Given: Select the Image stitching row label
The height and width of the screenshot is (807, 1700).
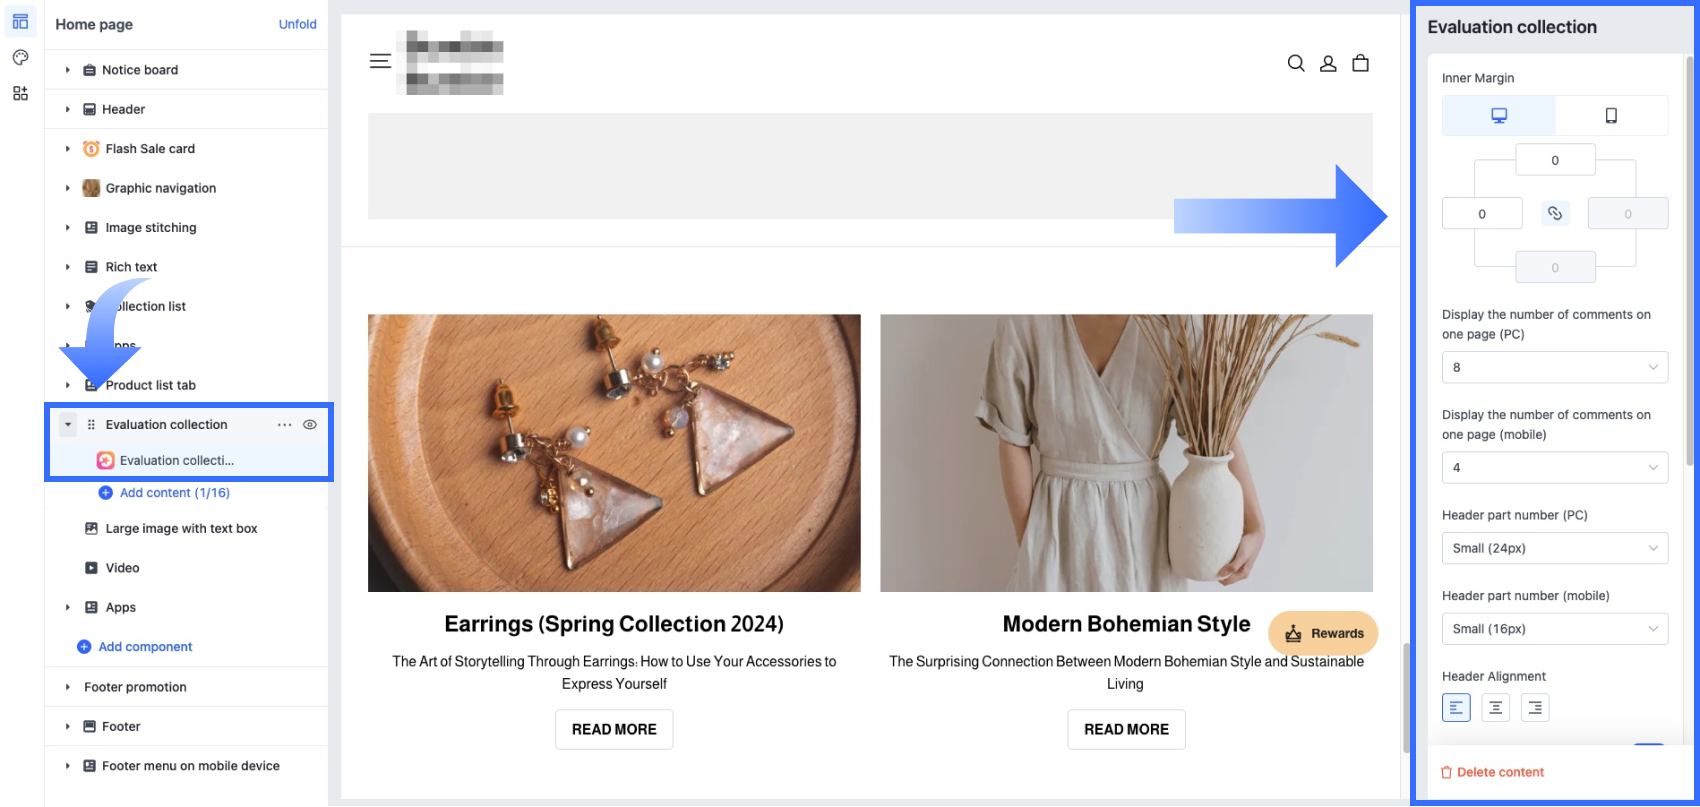Looking at the screenshot, I should 151,228.
